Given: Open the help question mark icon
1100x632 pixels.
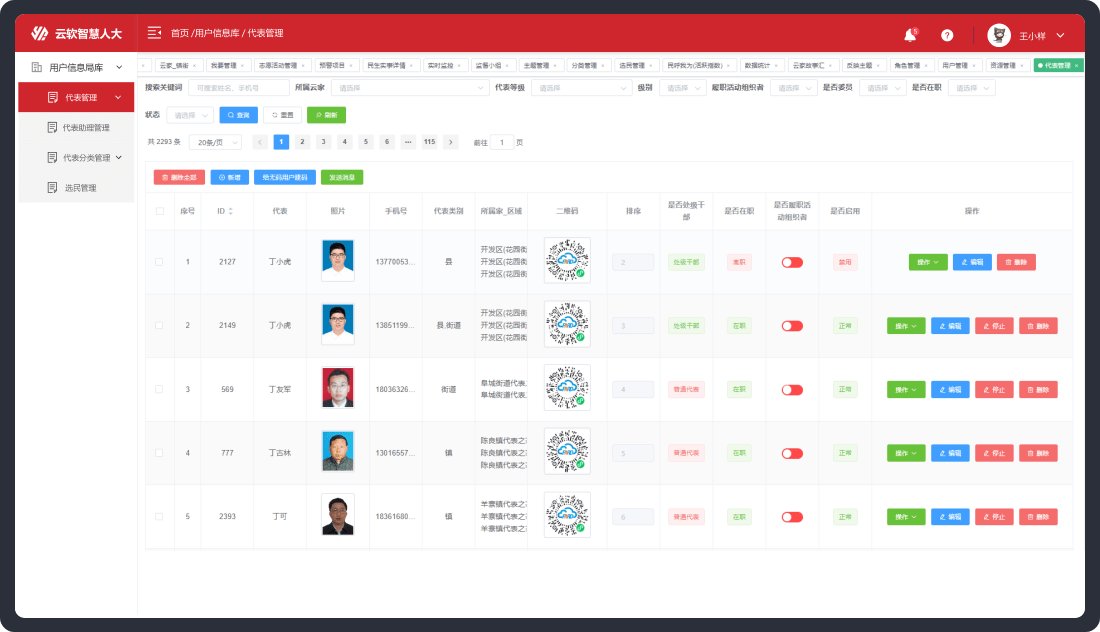Looking at the screenshot, I should 947,35.
